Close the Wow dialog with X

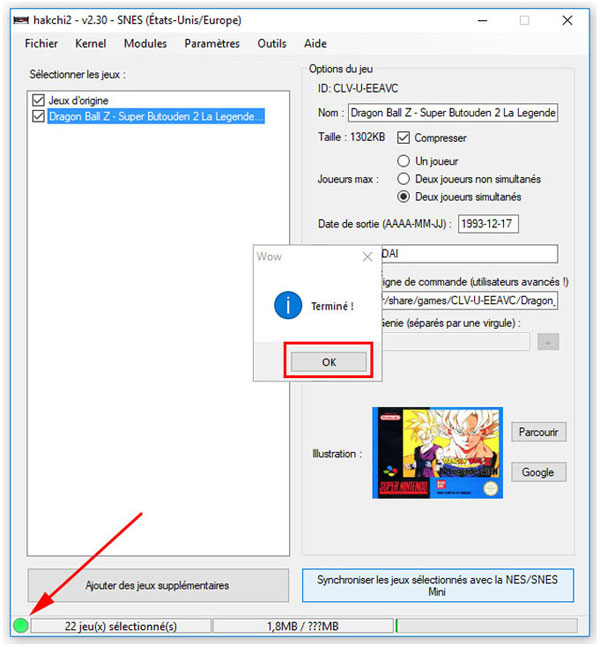coord(366,256)
